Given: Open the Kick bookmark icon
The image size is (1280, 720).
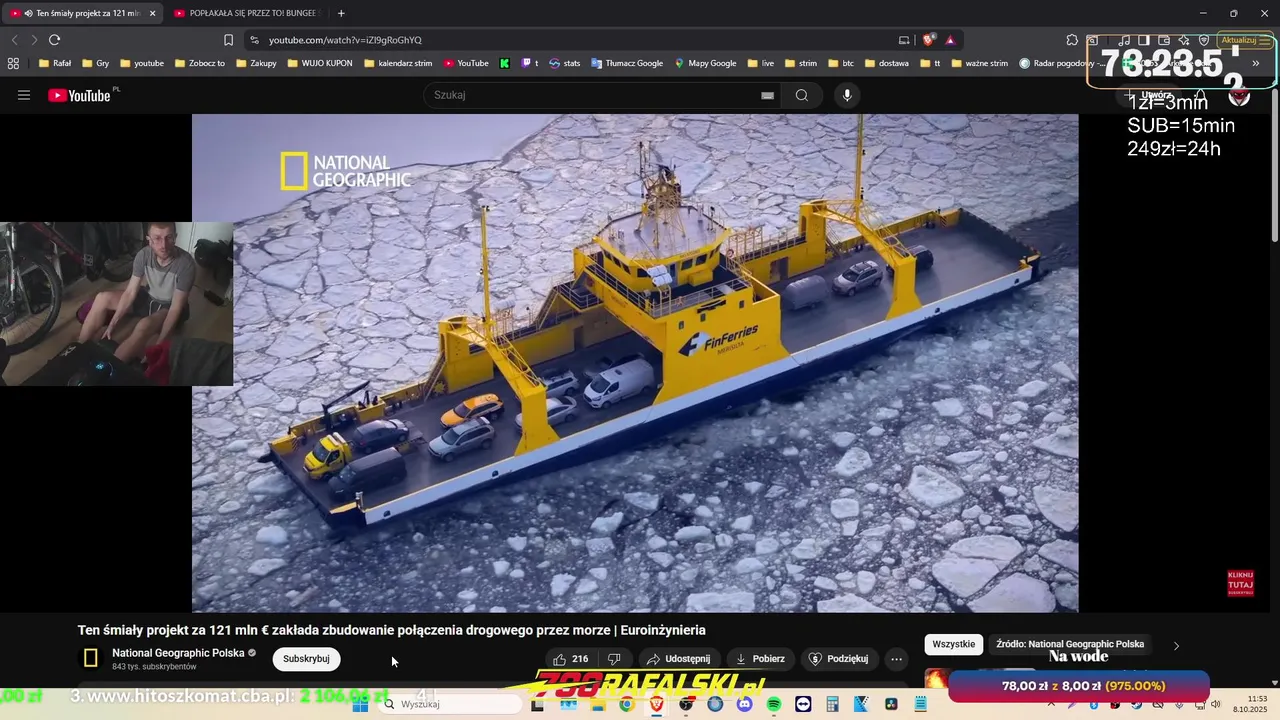Looking at the screenshot, I should coord(504,63).
